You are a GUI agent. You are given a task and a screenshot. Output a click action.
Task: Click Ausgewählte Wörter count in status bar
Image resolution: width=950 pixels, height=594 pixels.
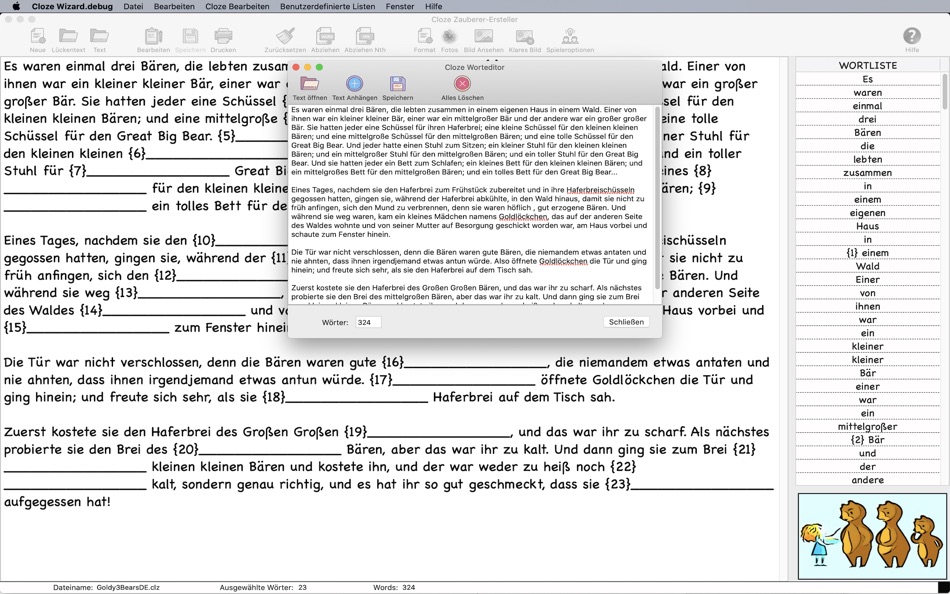263,587
